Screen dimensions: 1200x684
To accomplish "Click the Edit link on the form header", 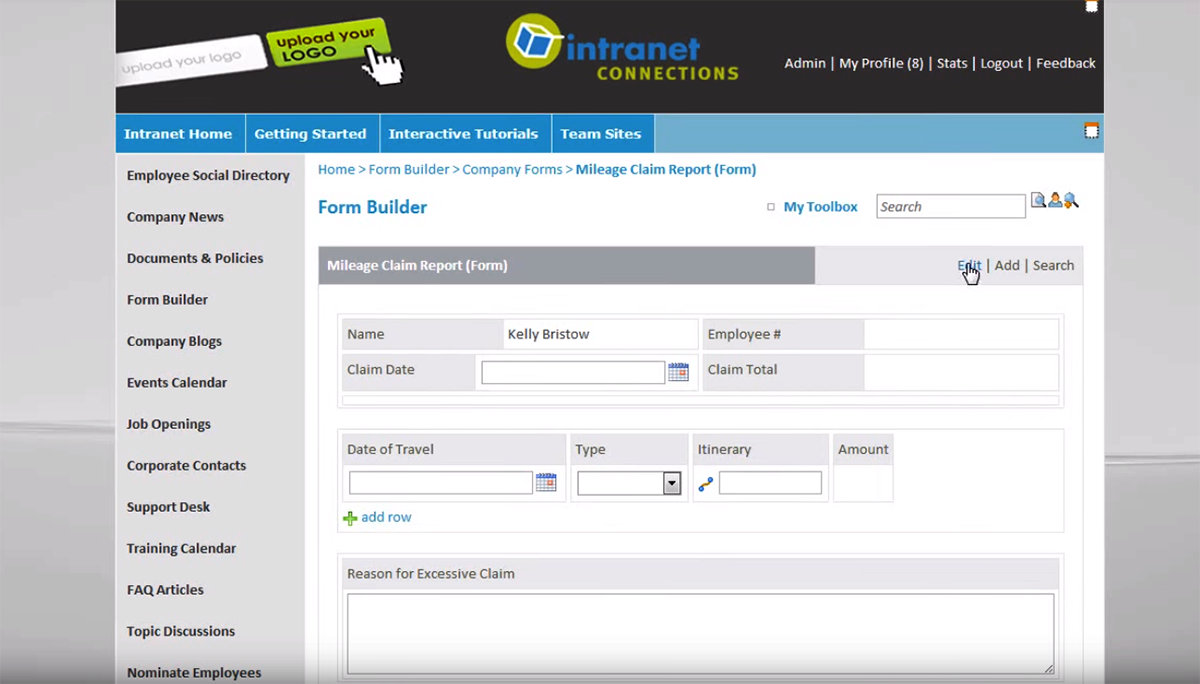I will pyautogui.click(x=968, y=265).
